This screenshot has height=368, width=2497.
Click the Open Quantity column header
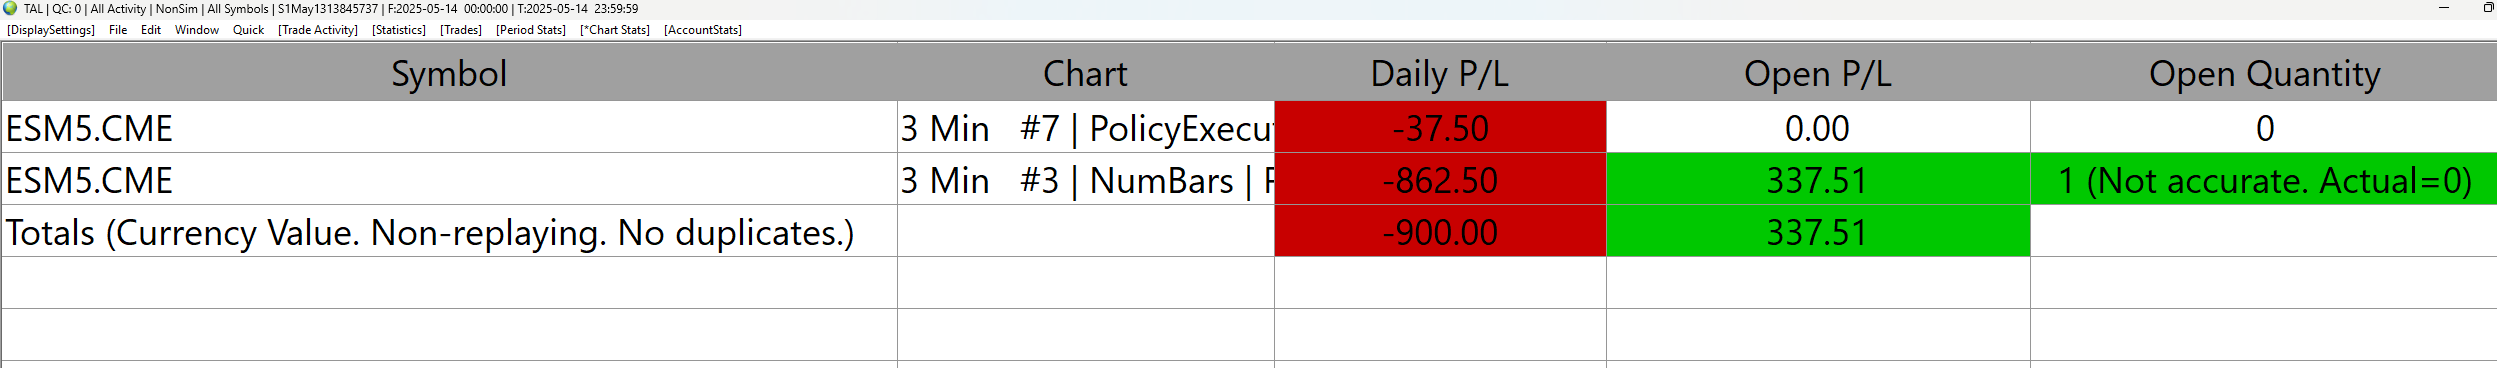click(x=2264, y=73)
